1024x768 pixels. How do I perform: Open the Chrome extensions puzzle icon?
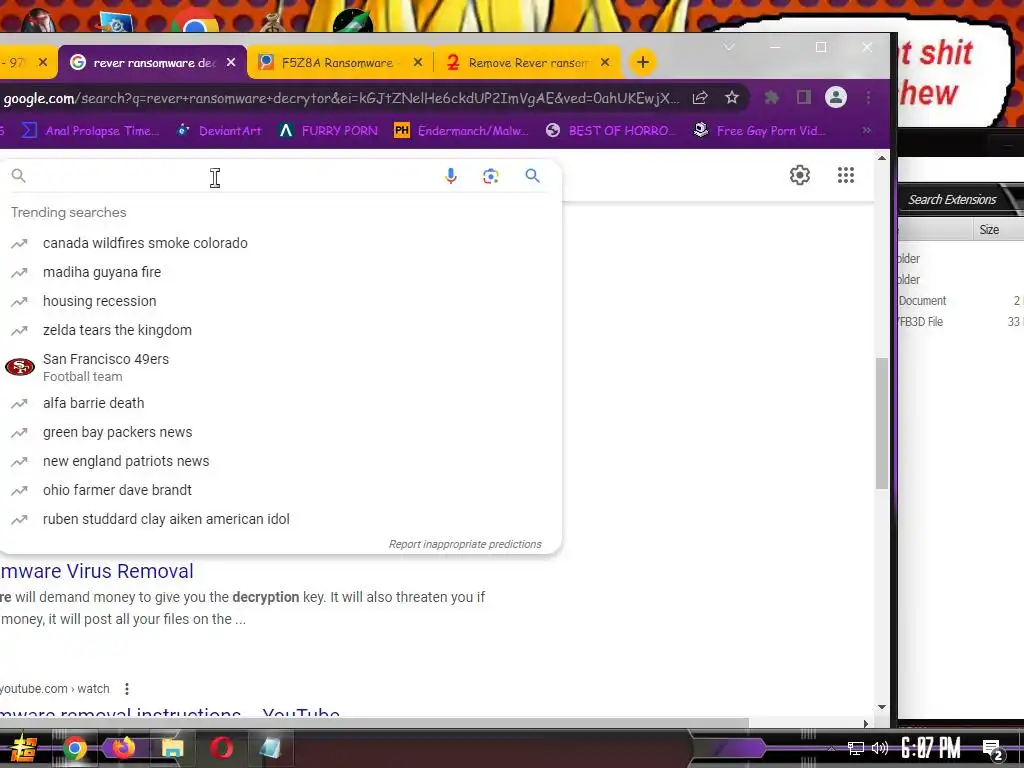[x=771, y=98]
